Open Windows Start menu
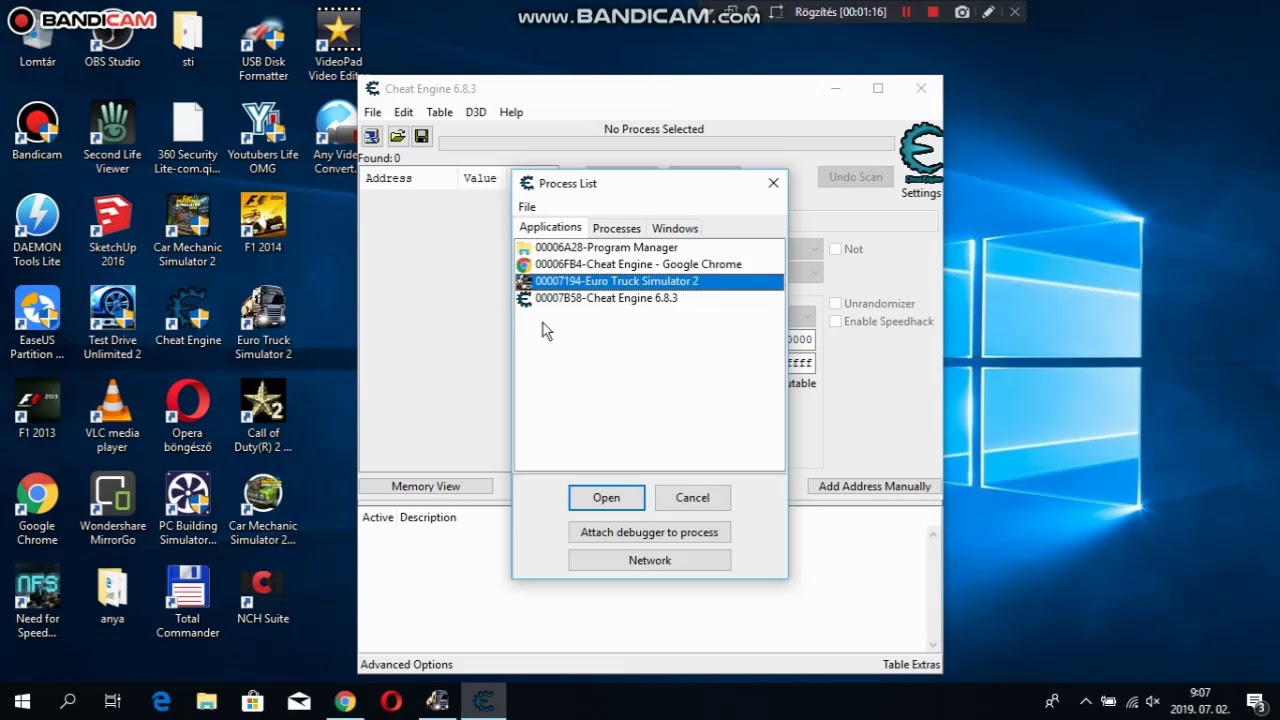 click(22, 701)
